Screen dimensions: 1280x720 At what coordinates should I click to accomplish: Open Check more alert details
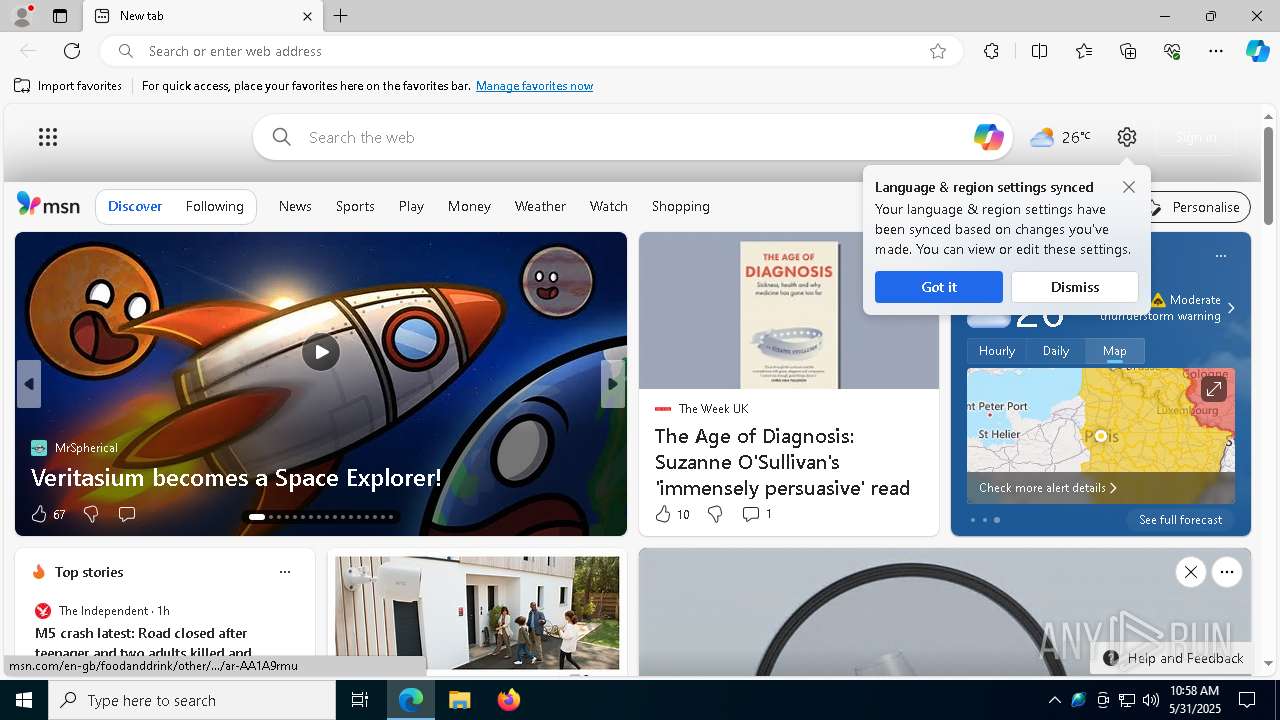click(x=1047, y=488)
